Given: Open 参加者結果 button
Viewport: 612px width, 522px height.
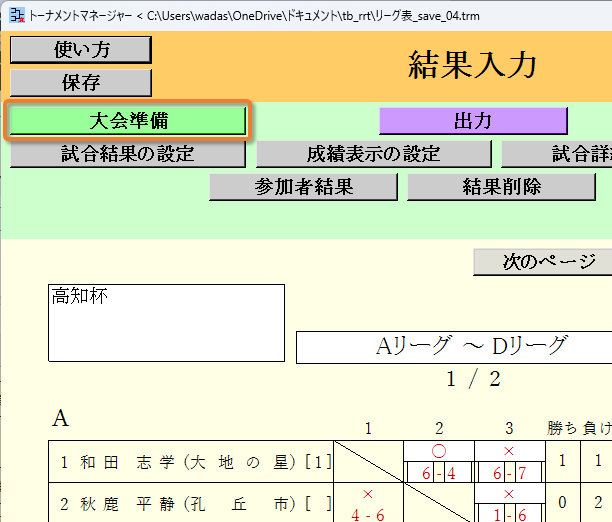Looking at the screenshot, I should coord(304,187).
